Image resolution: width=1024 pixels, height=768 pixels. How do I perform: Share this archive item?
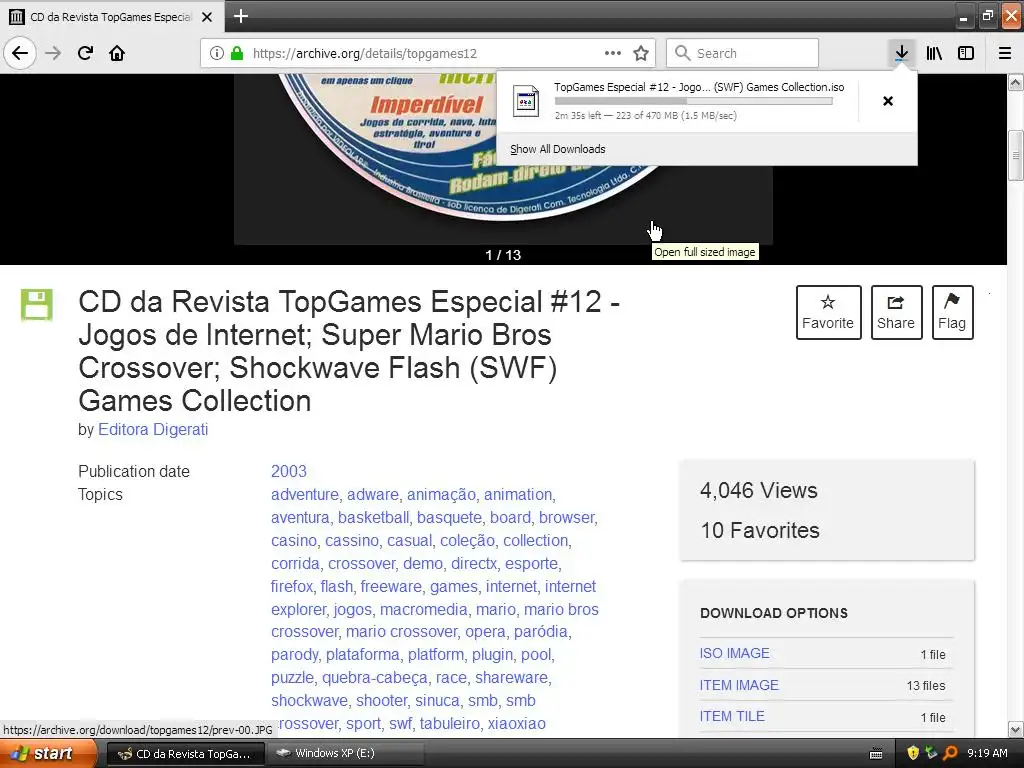(896, 312)
